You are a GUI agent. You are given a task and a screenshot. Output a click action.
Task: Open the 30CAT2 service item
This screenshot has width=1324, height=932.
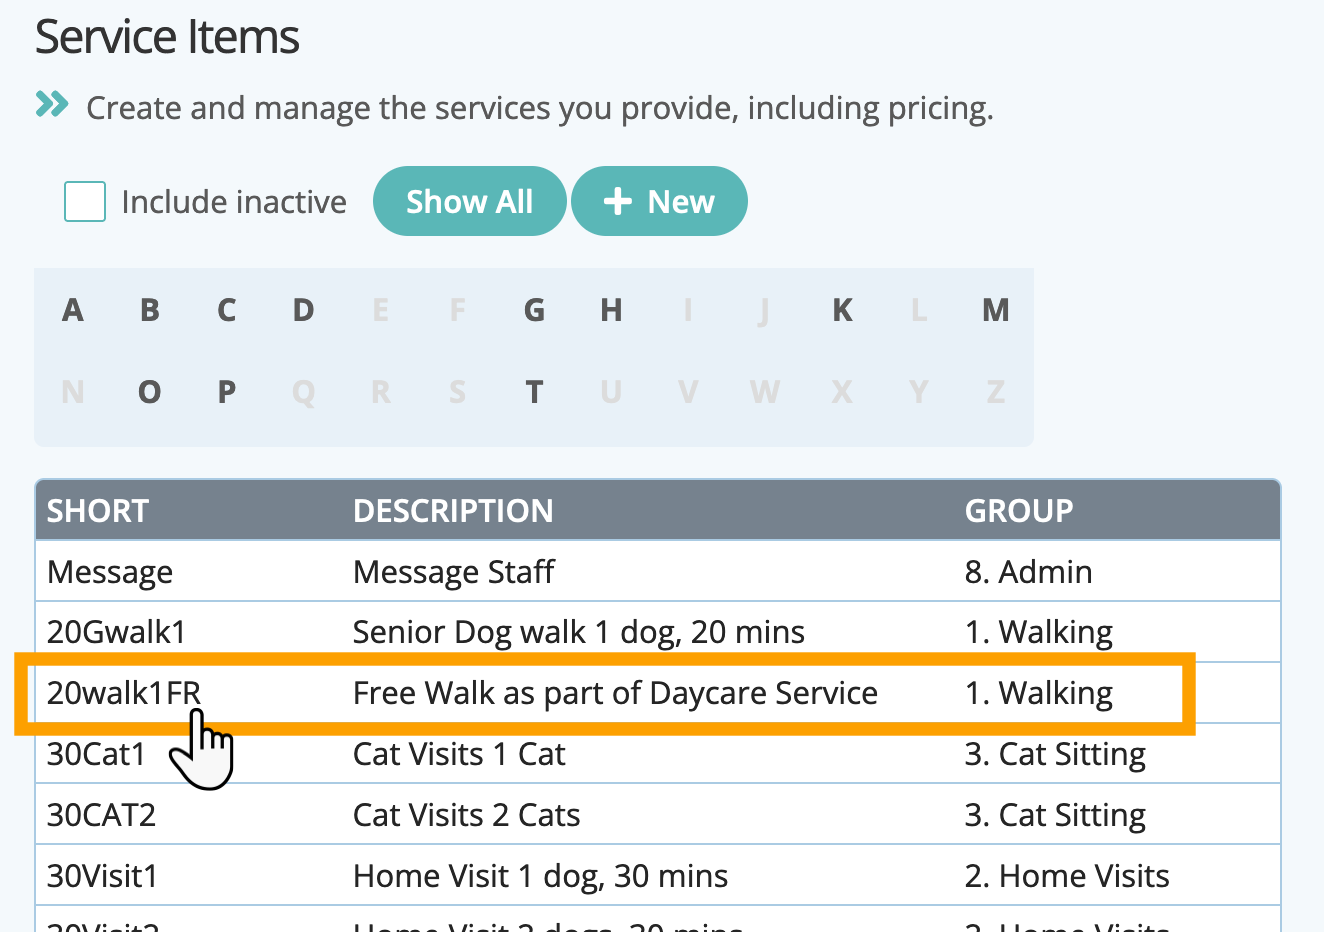[101, 815]
